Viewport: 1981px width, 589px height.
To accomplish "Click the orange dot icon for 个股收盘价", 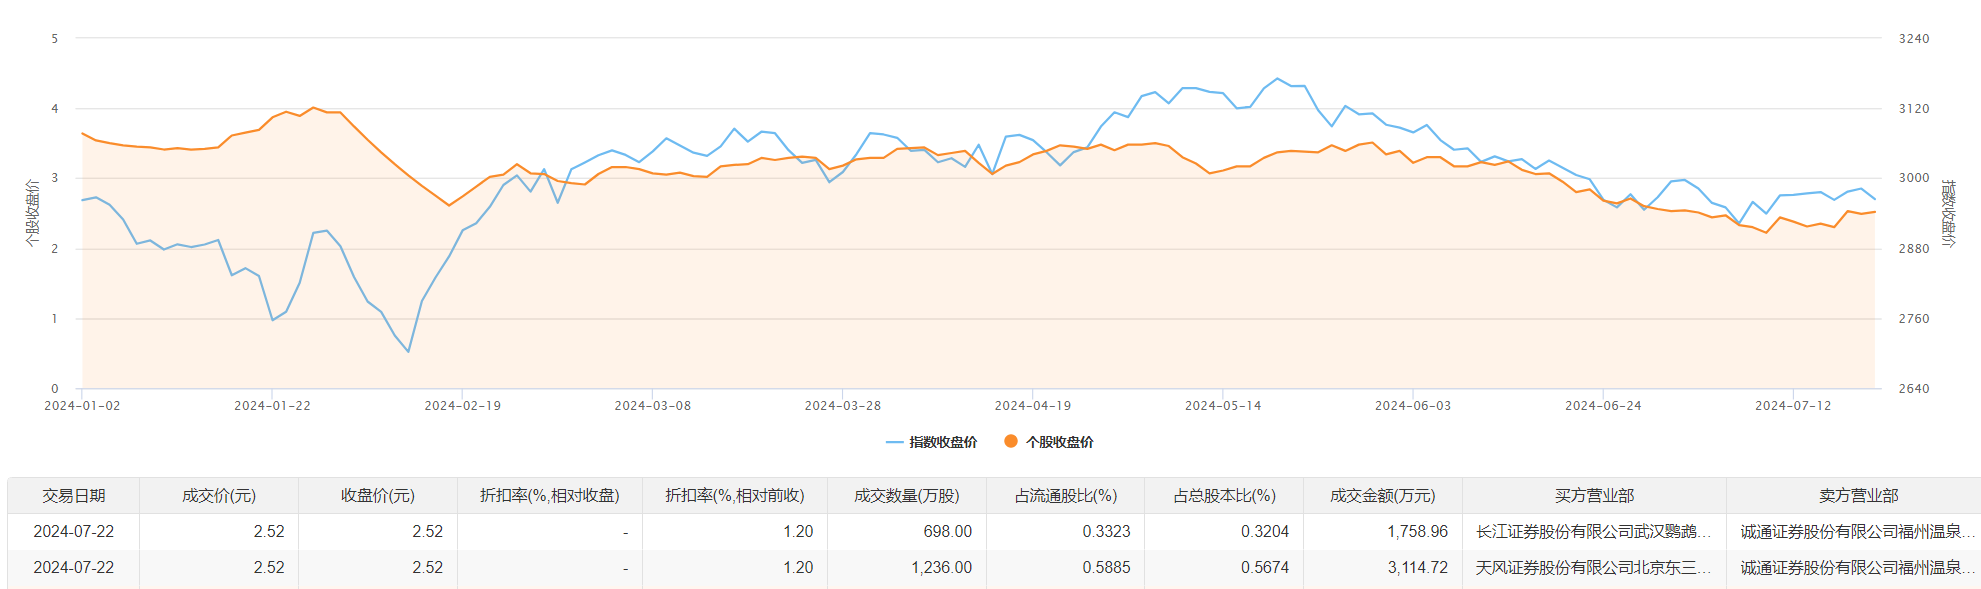I will coord(1011,441).
